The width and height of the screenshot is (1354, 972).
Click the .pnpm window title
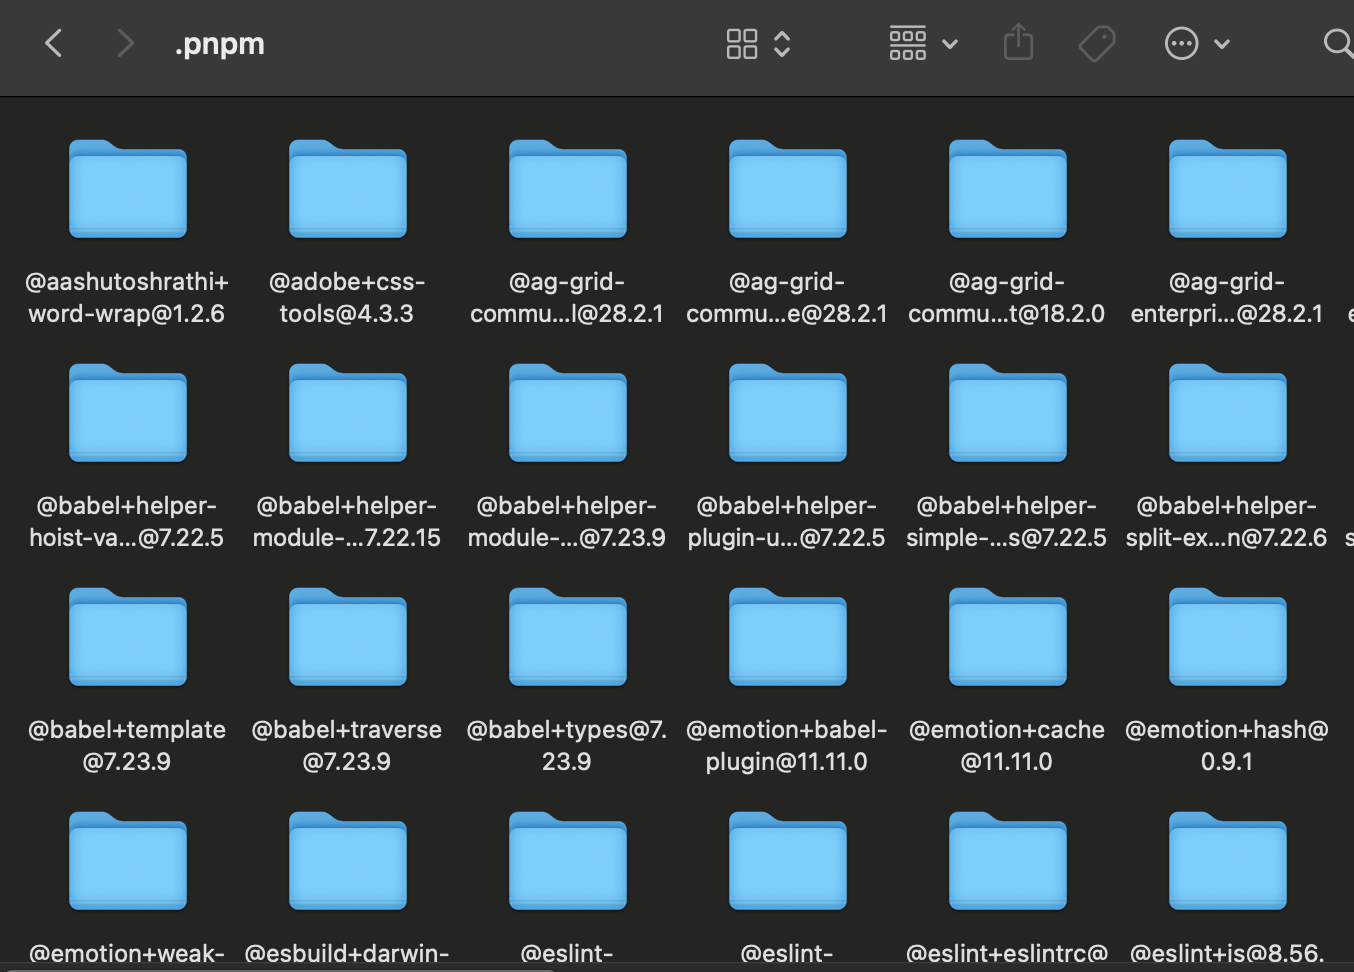point(220,44)
